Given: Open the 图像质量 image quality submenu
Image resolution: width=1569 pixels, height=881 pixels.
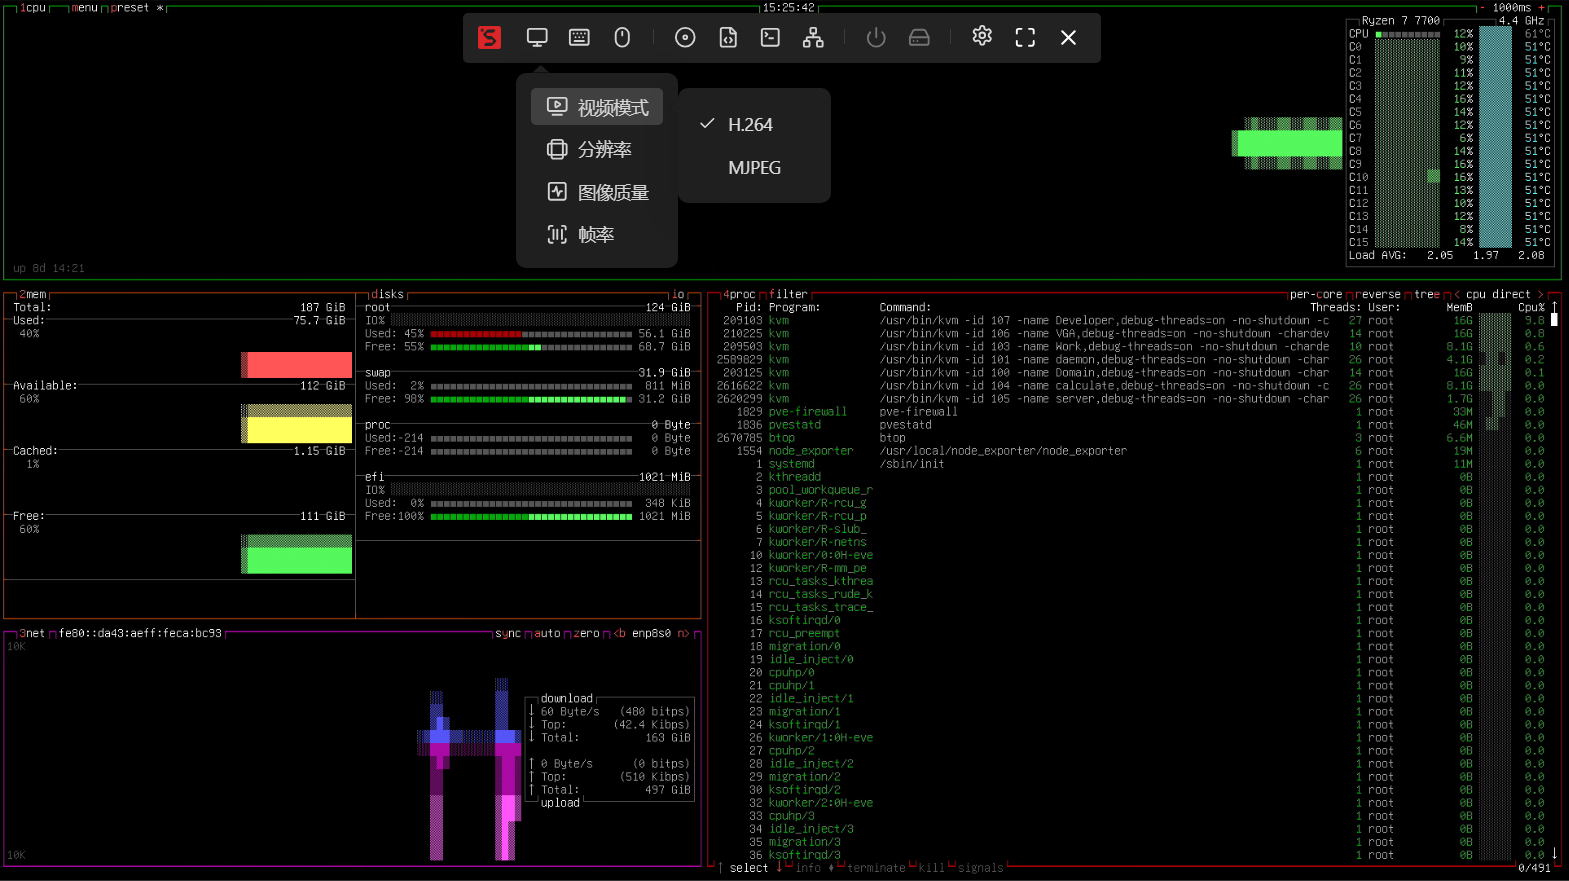Looking at the screenshot, I should pyautogui.click(x=597, y=192).
